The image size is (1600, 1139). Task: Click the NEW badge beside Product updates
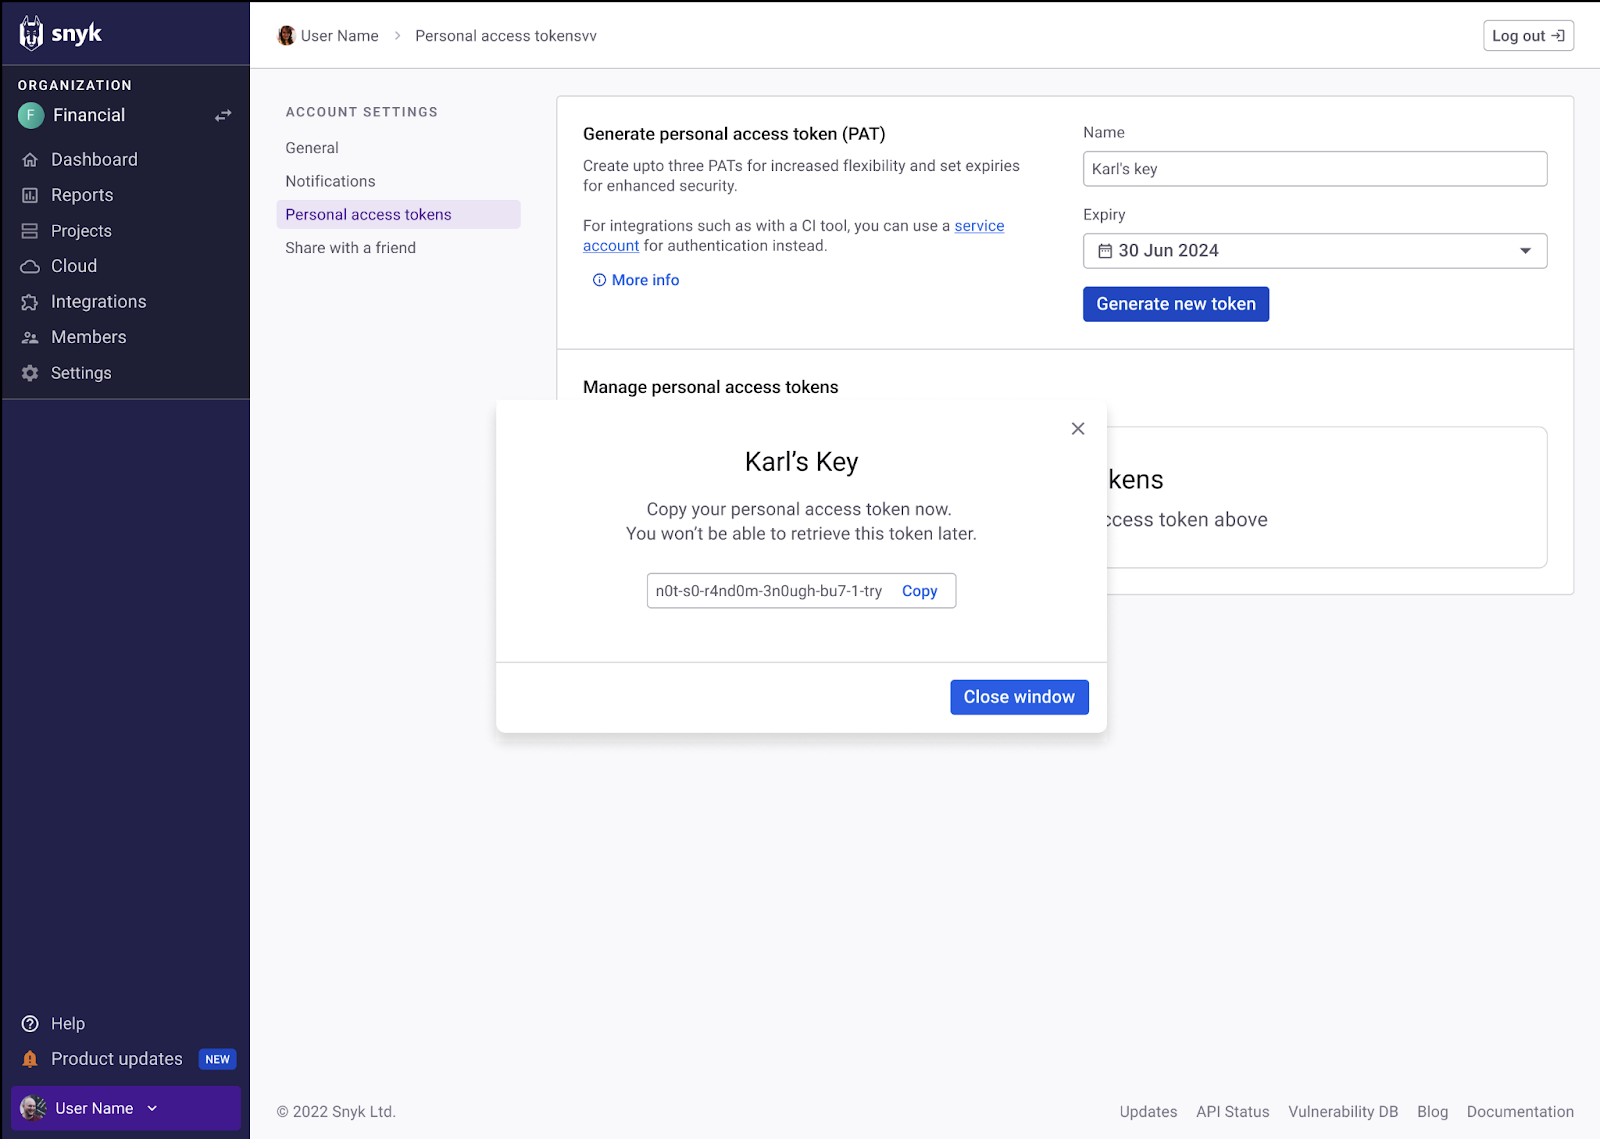[x=217, y=1059]
